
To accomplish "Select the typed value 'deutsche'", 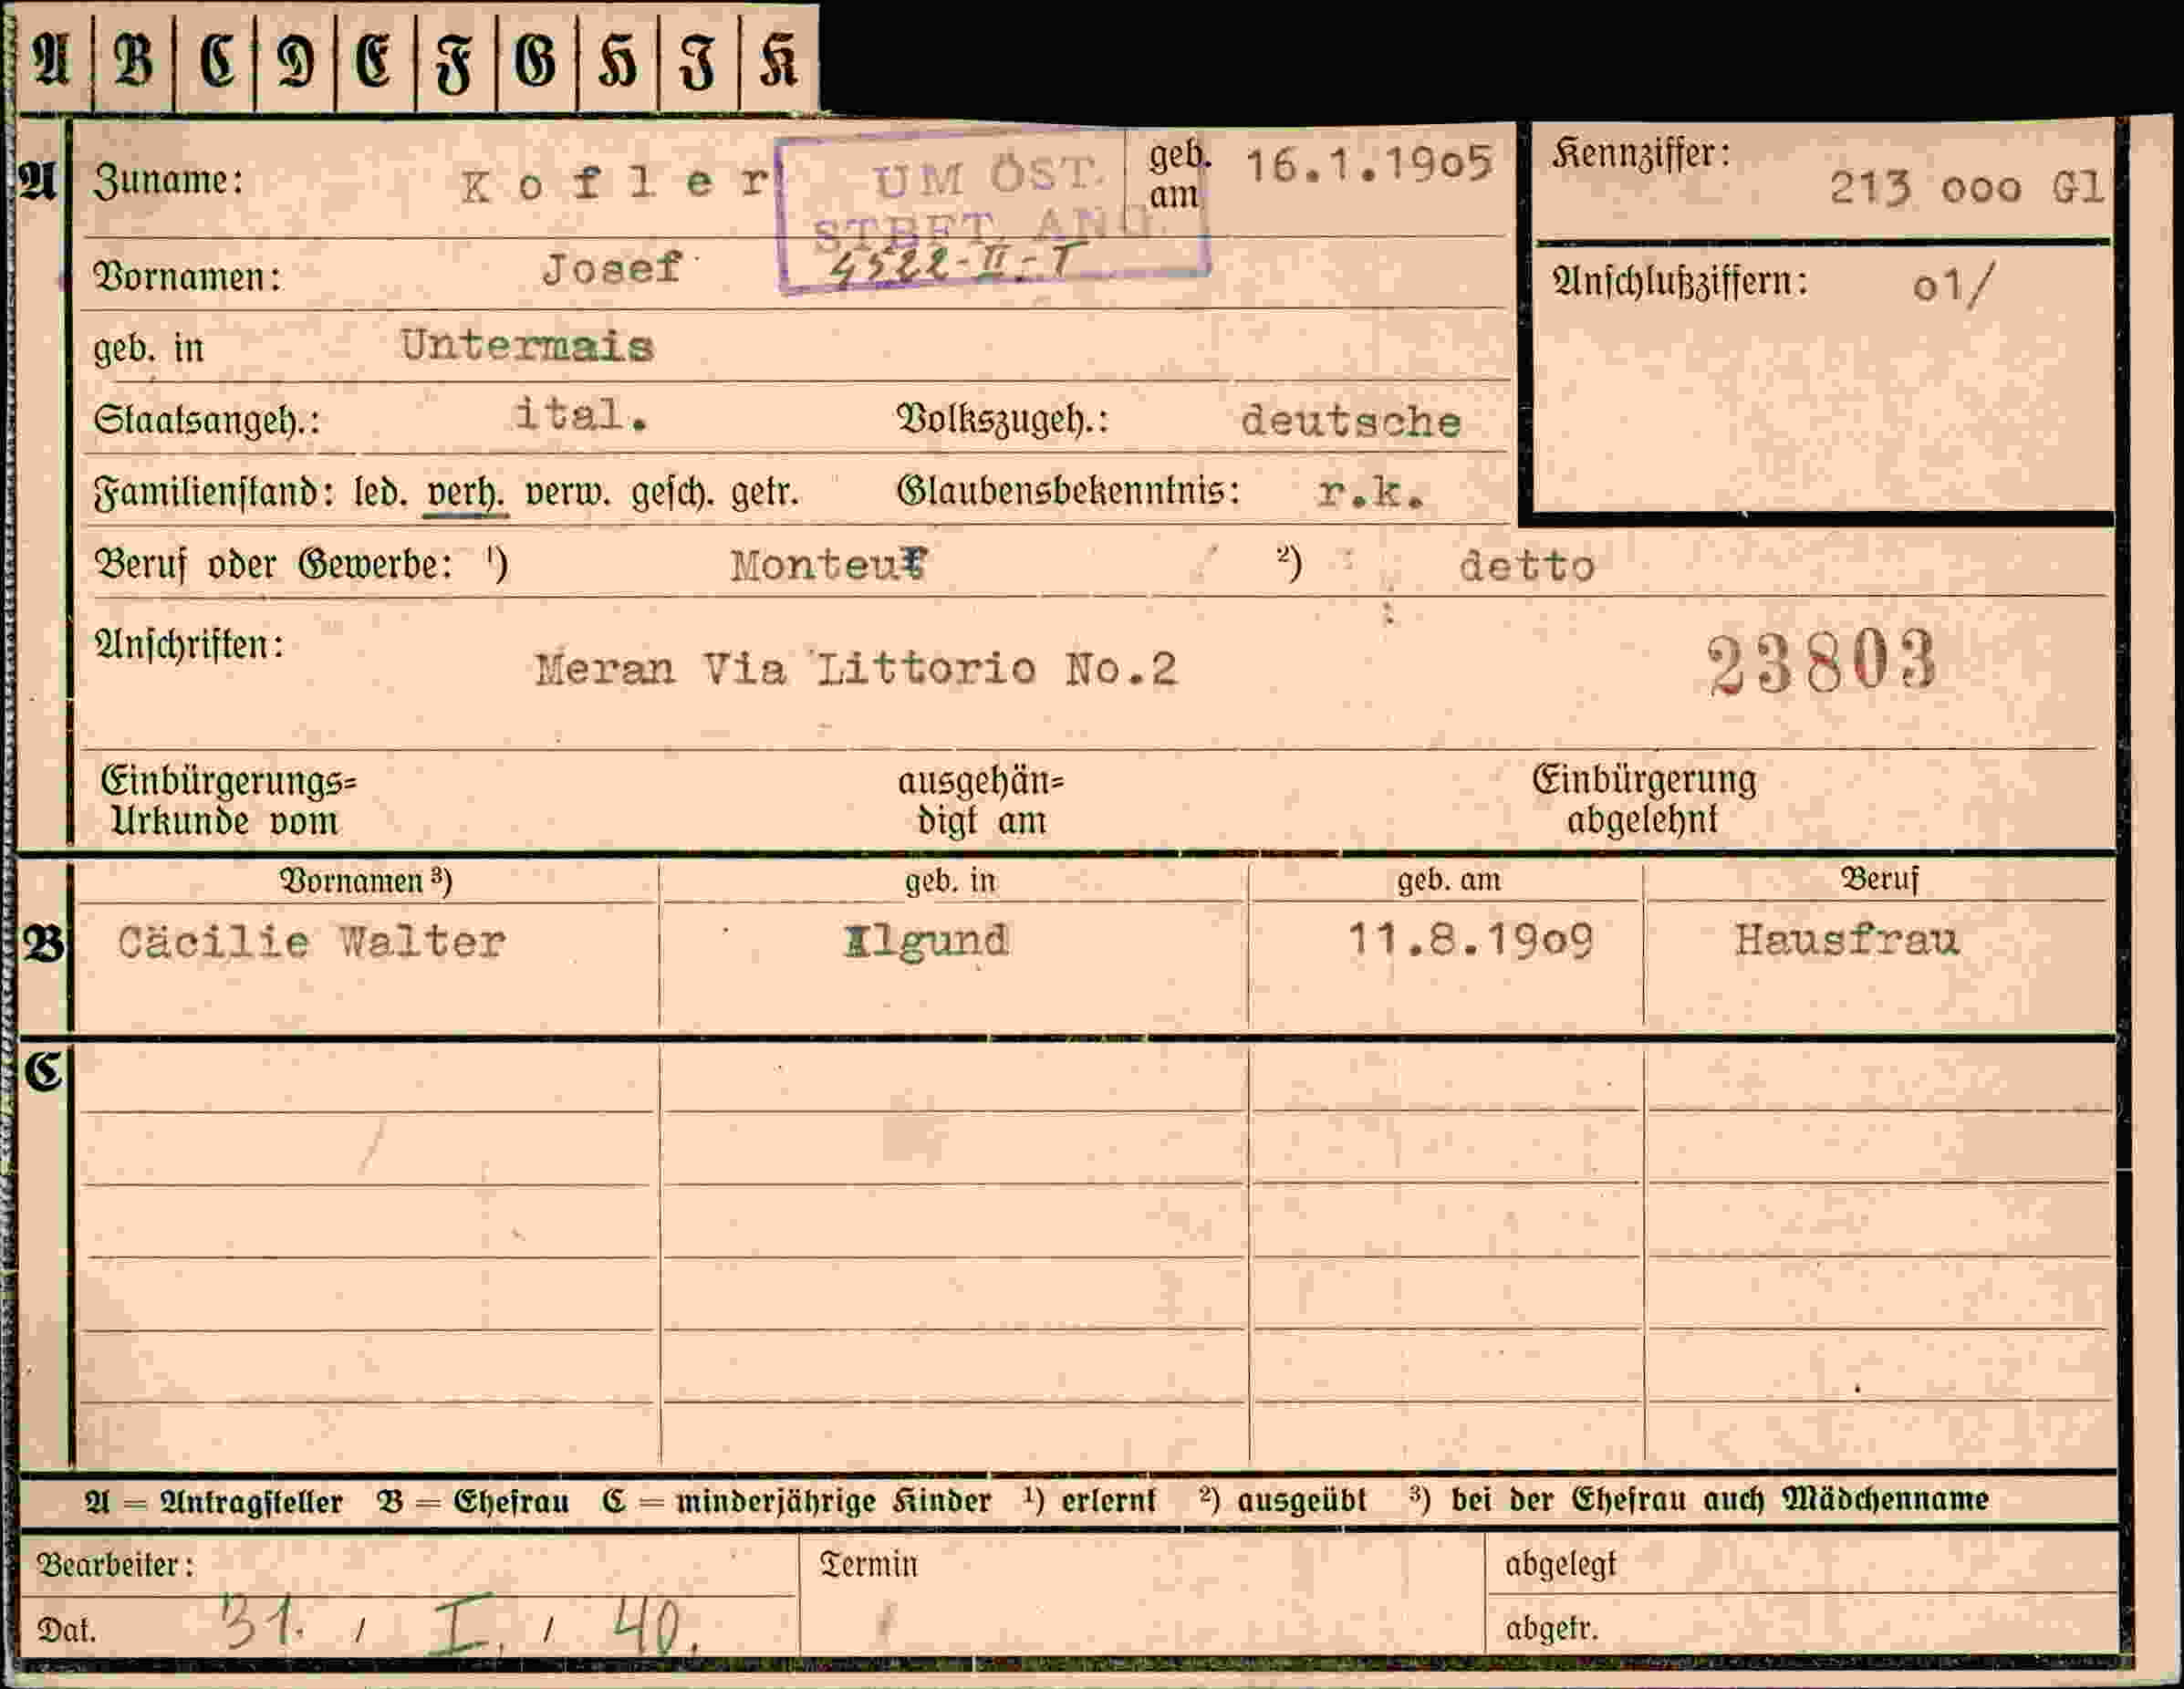I will 1351,421.
